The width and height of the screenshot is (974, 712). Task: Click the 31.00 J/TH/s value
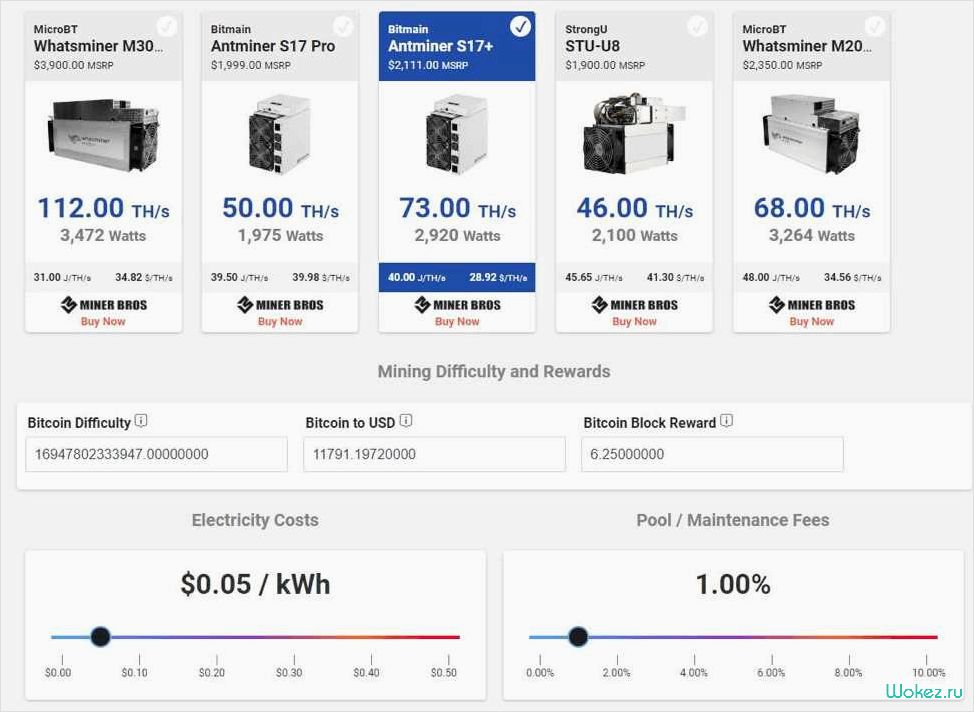point(62,277)
